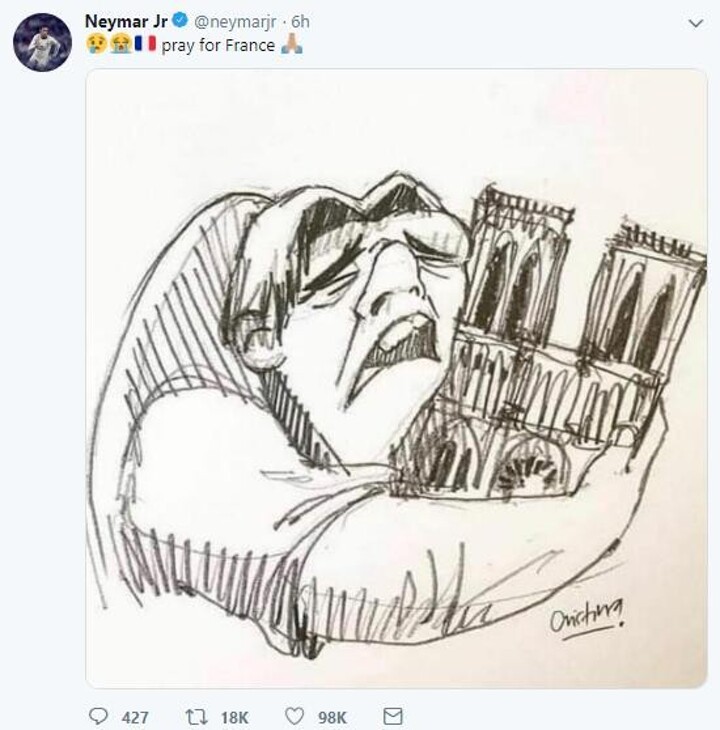Open the attached cathedral sketch image
Viewport: 720px width, 730px height.
tap(397, 378)
